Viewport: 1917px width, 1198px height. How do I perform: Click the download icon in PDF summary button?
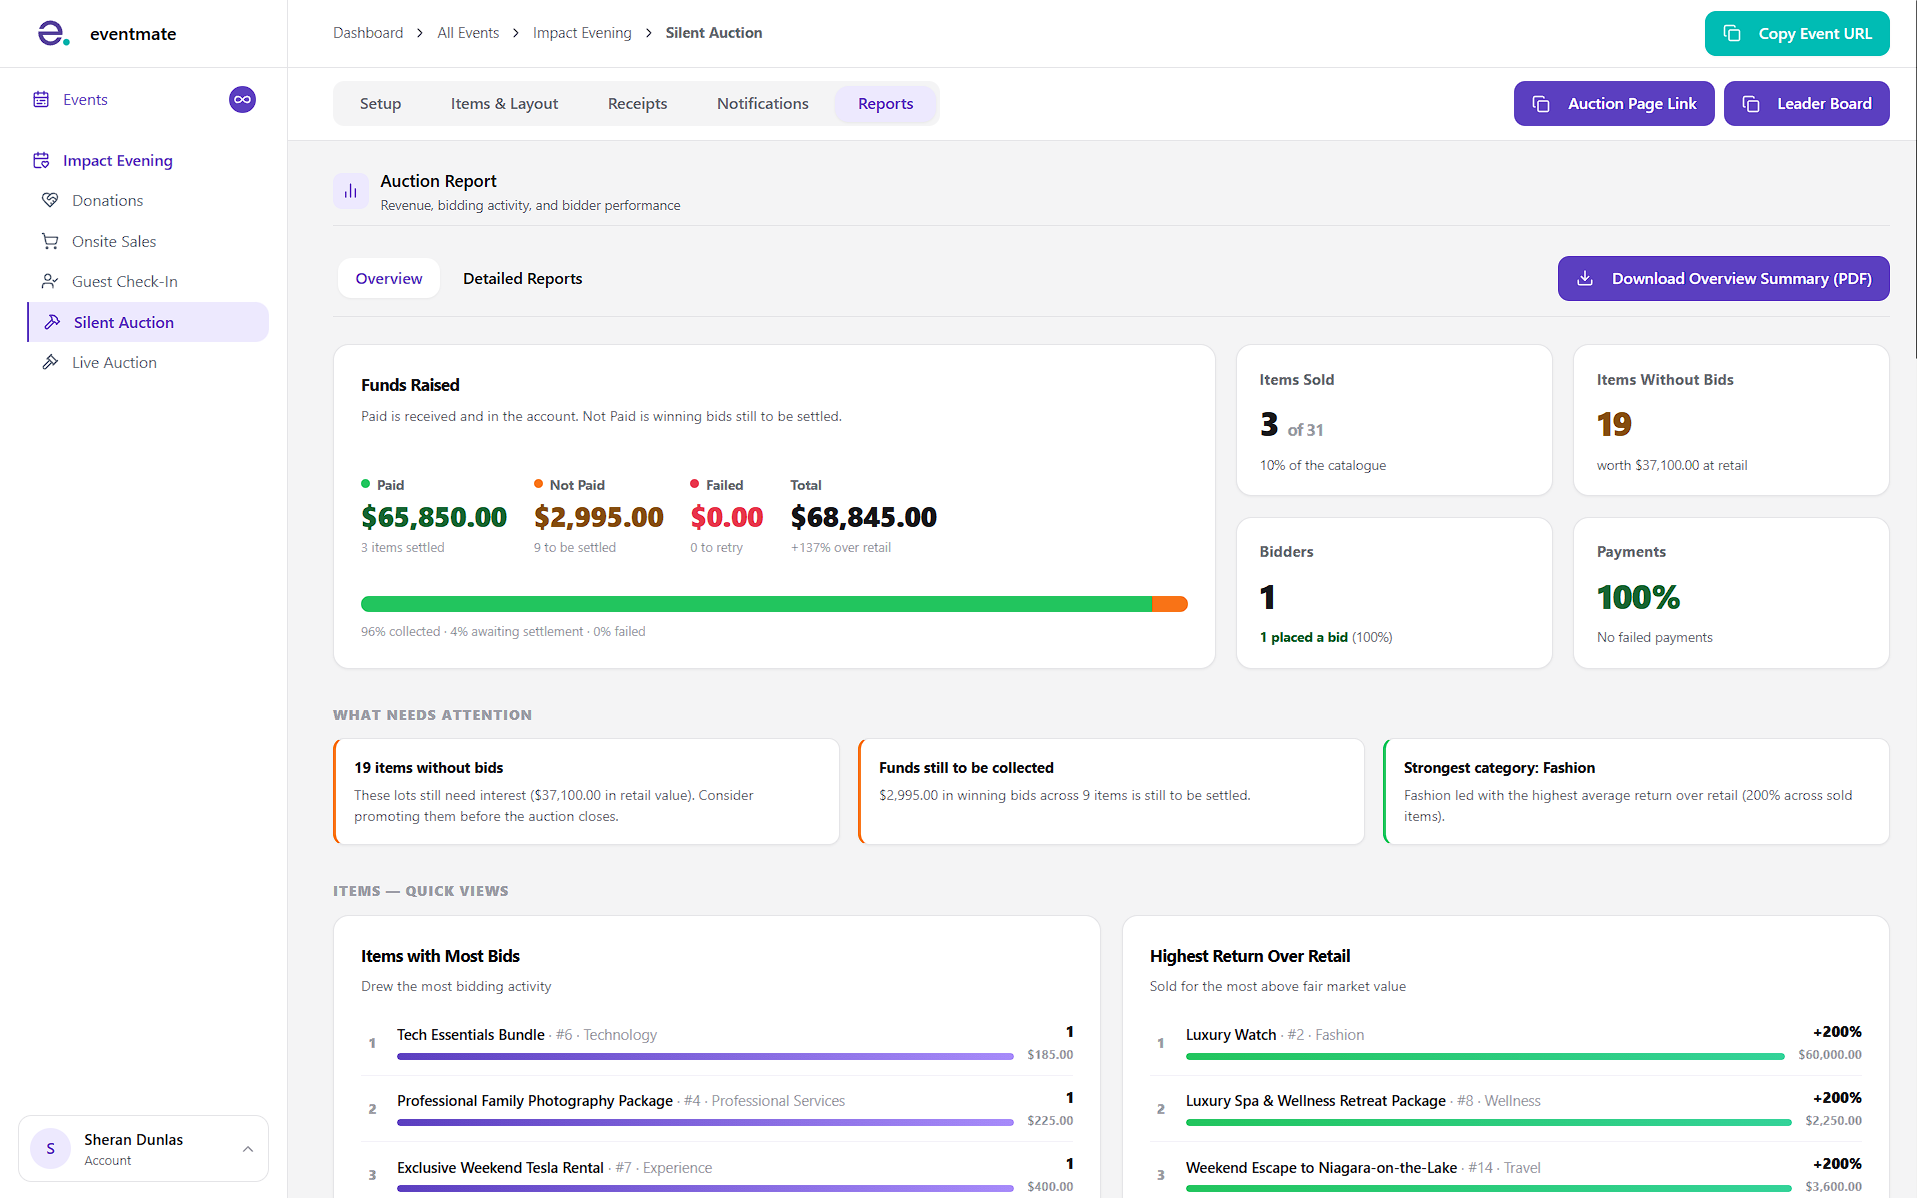1585,278
